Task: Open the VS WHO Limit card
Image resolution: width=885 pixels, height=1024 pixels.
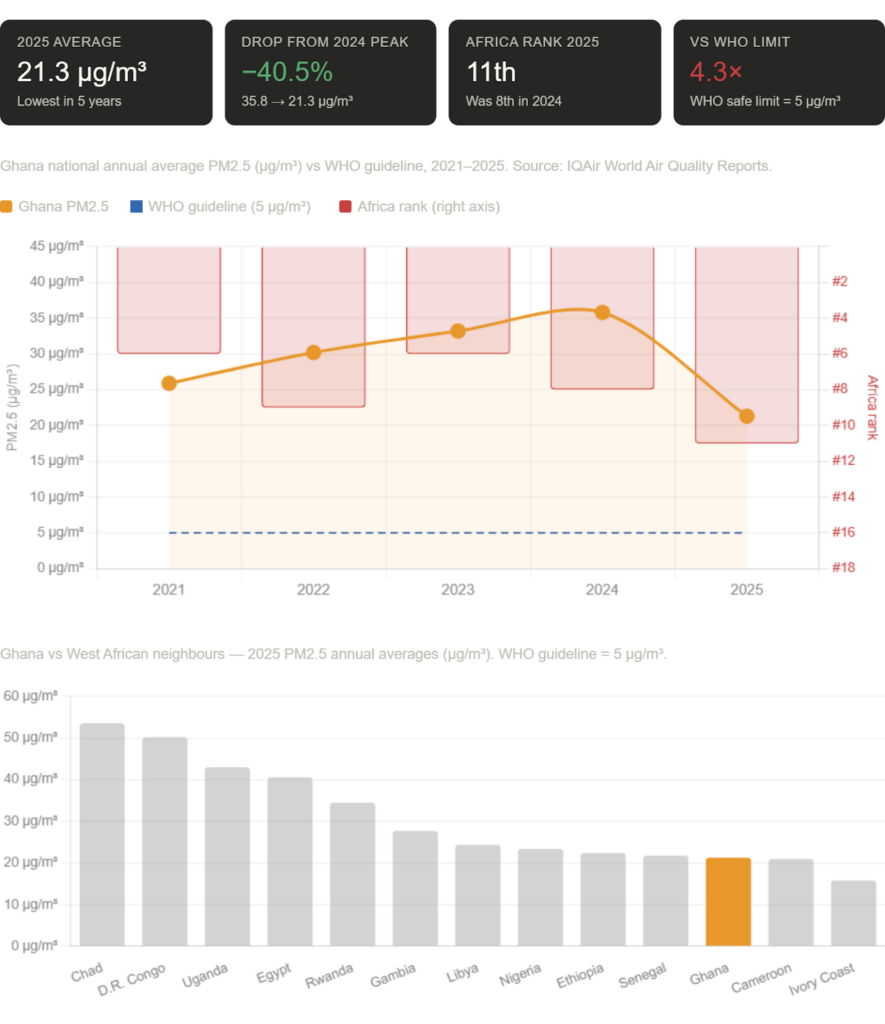Action: tap(778, 72)
